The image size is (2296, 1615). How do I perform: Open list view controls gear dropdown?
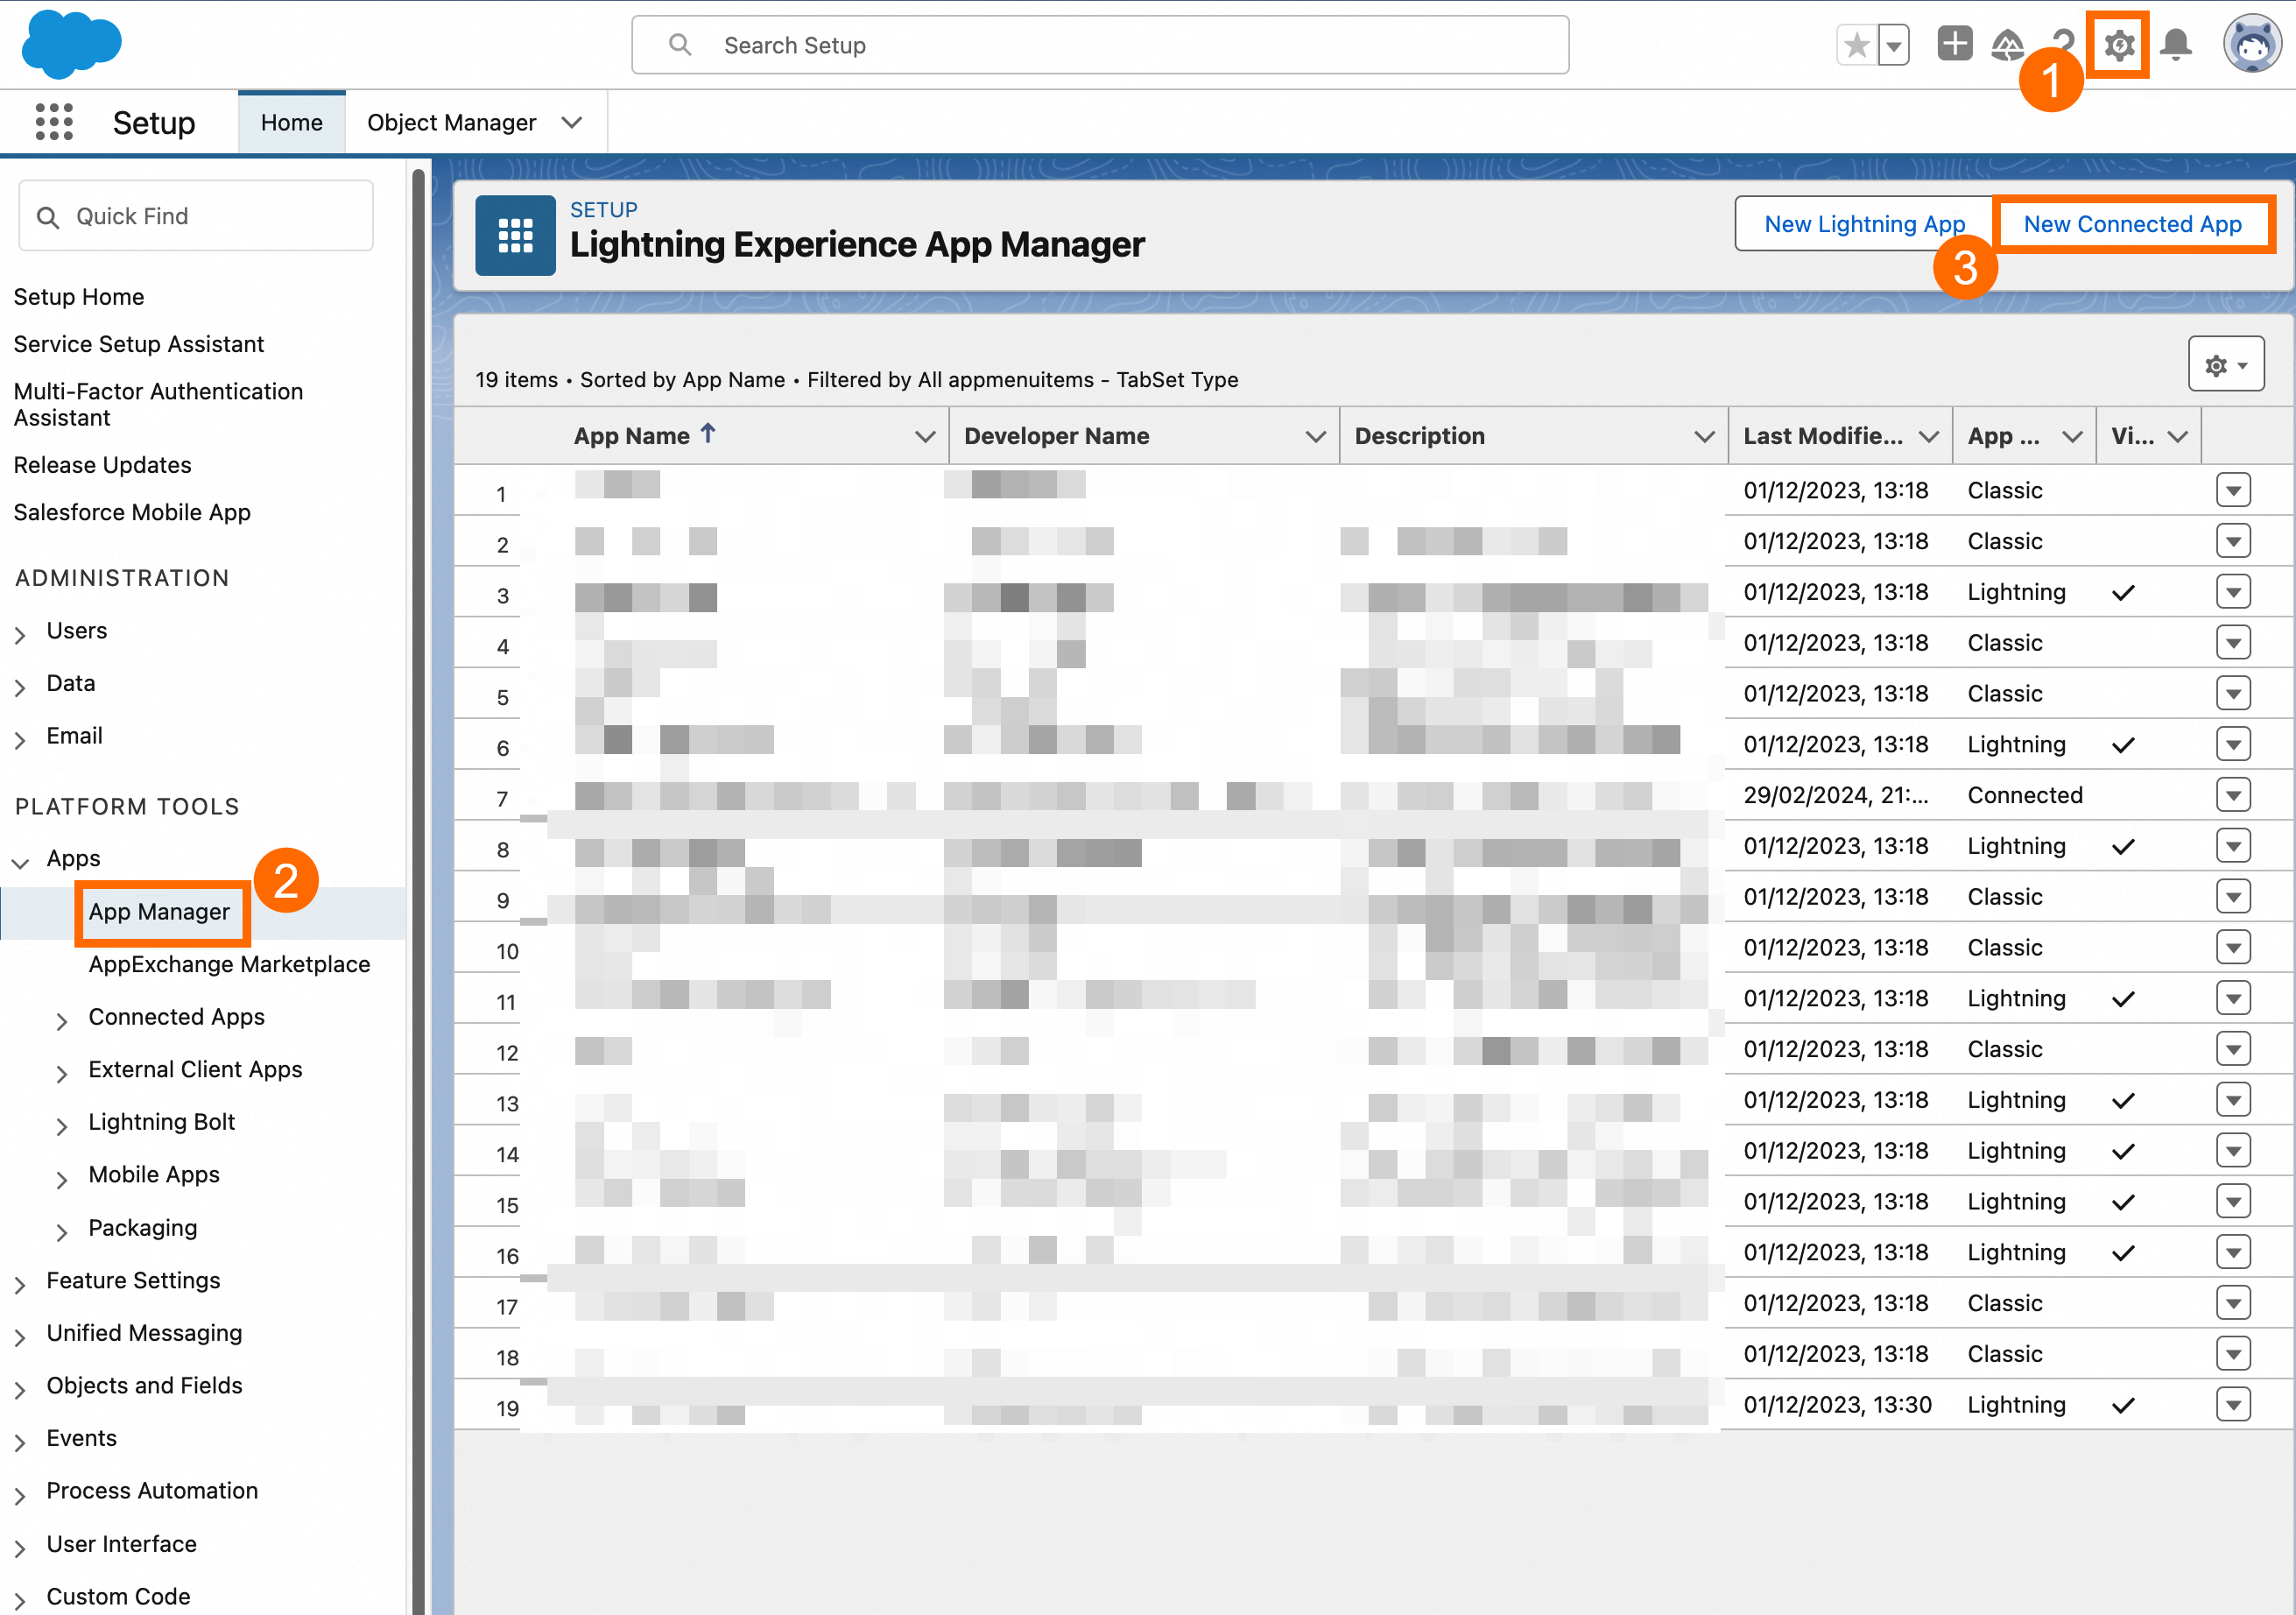tap(2225, 365)
